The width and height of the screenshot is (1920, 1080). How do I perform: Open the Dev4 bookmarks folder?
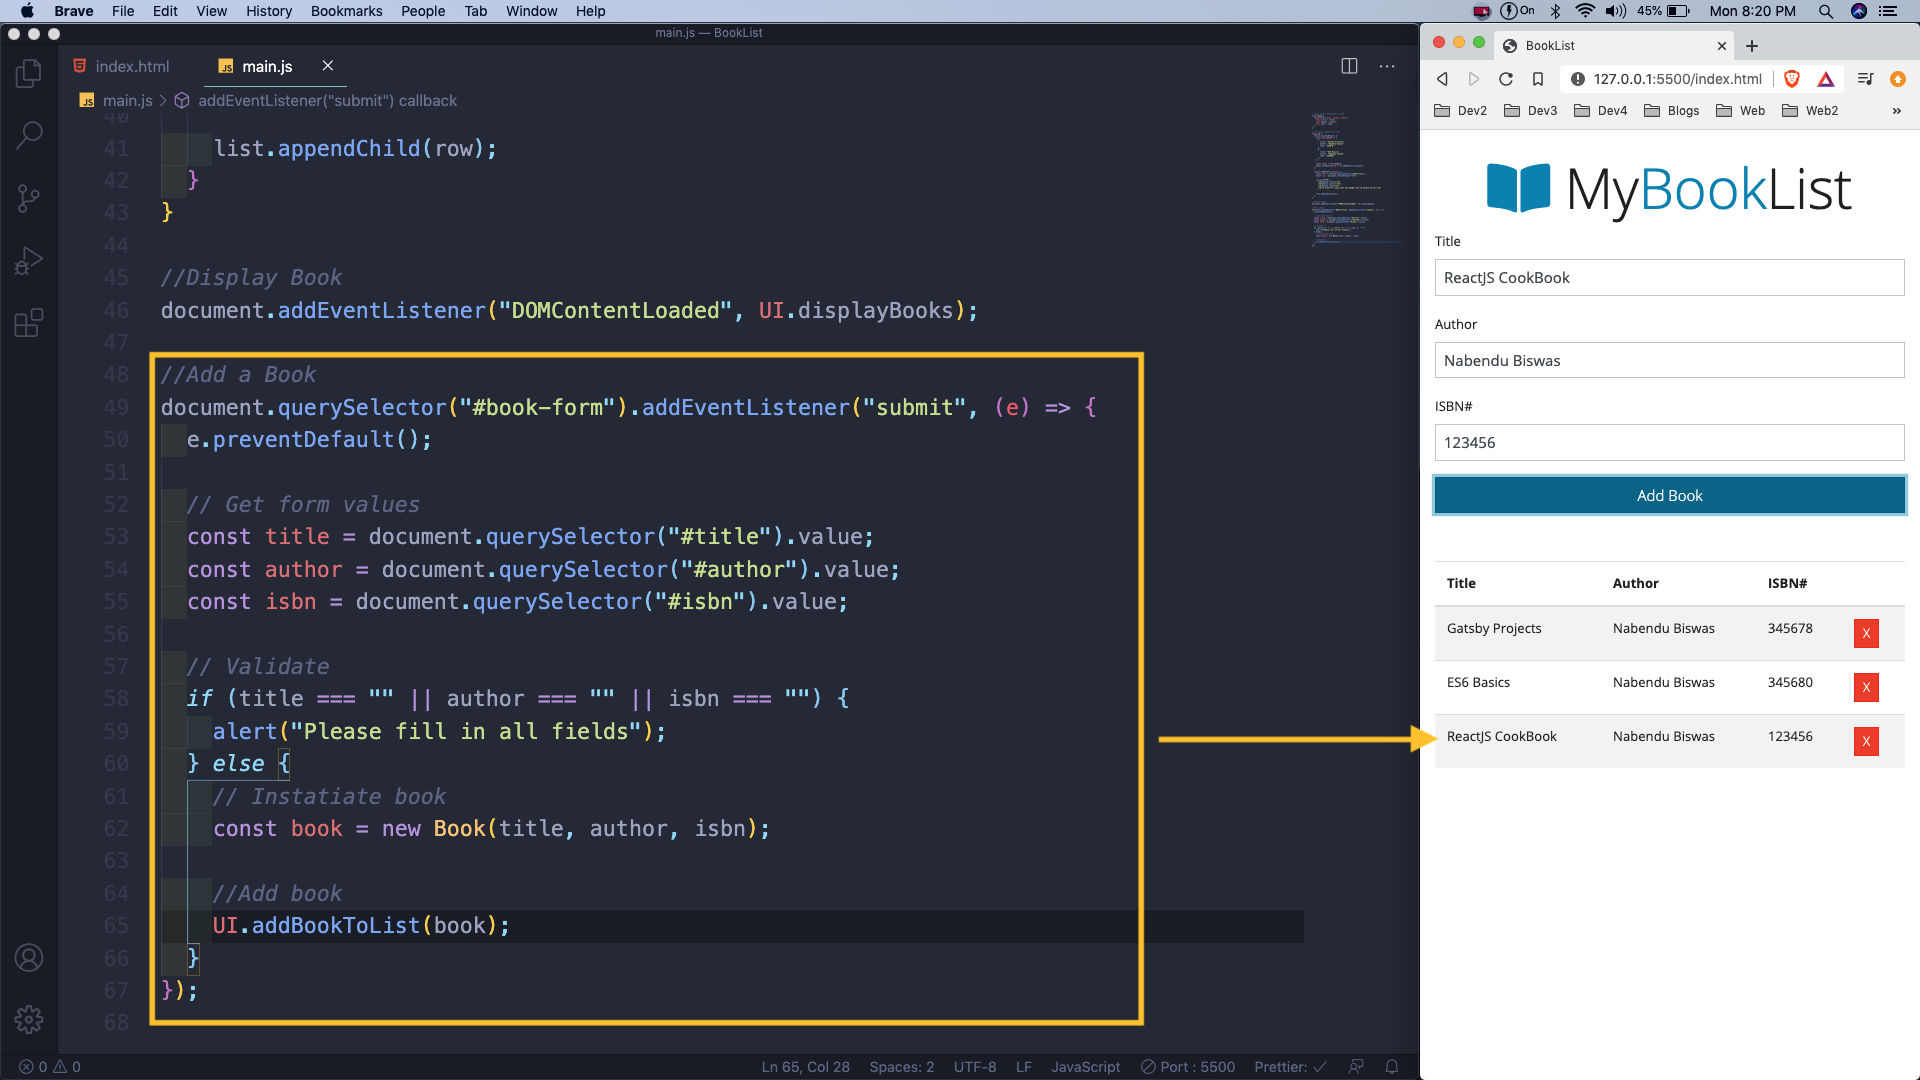tap(1600, 111)
